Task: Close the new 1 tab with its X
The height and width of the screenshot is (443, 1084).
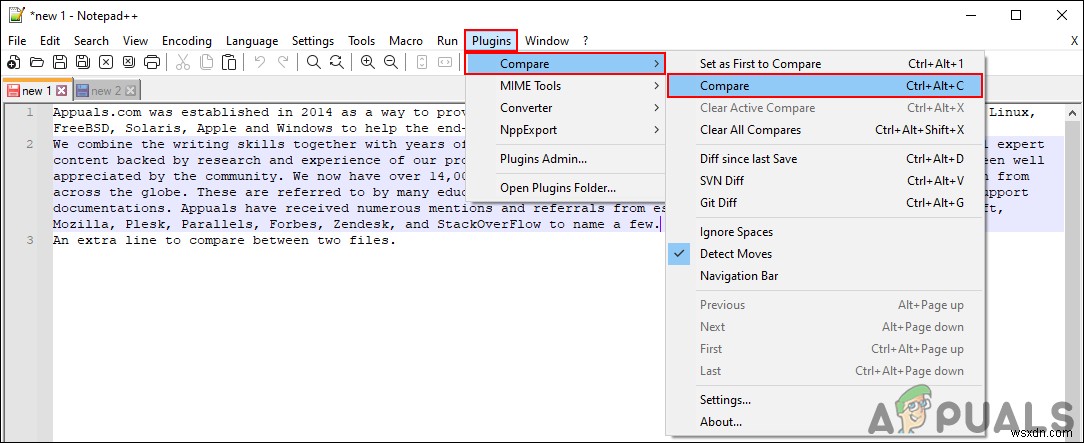Action: point(62,91)
